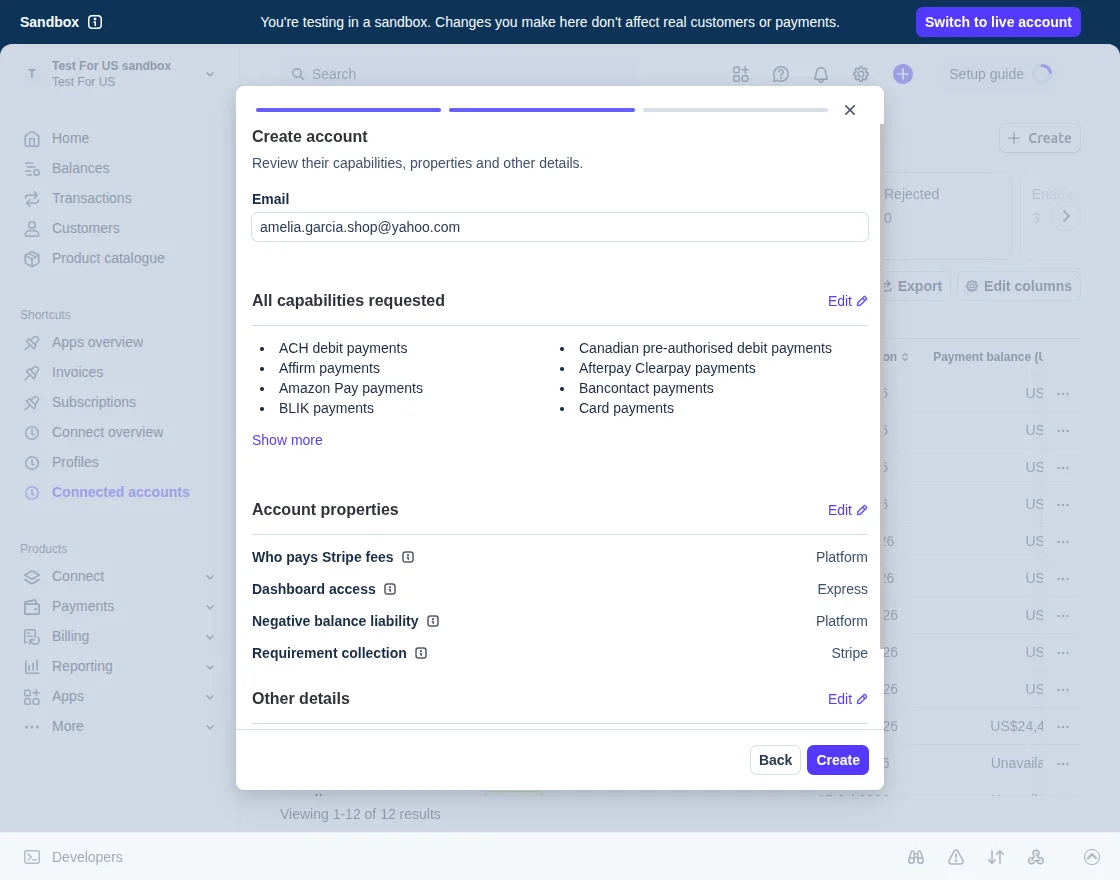This screenshot has height=880, width=1120.
Task: Expand the Apps products section
Action: pyautogui.click(x=210, y=697)
